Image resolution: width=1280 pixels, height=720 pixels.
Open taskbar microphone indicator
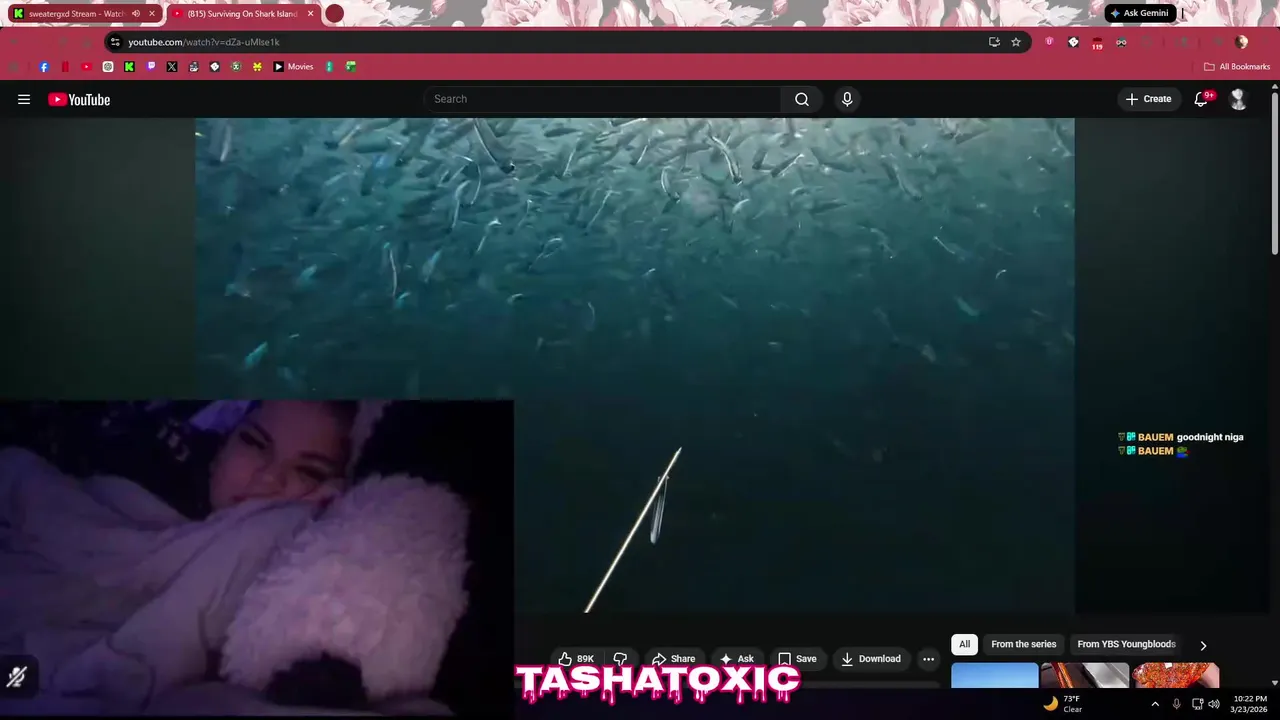1176,704
